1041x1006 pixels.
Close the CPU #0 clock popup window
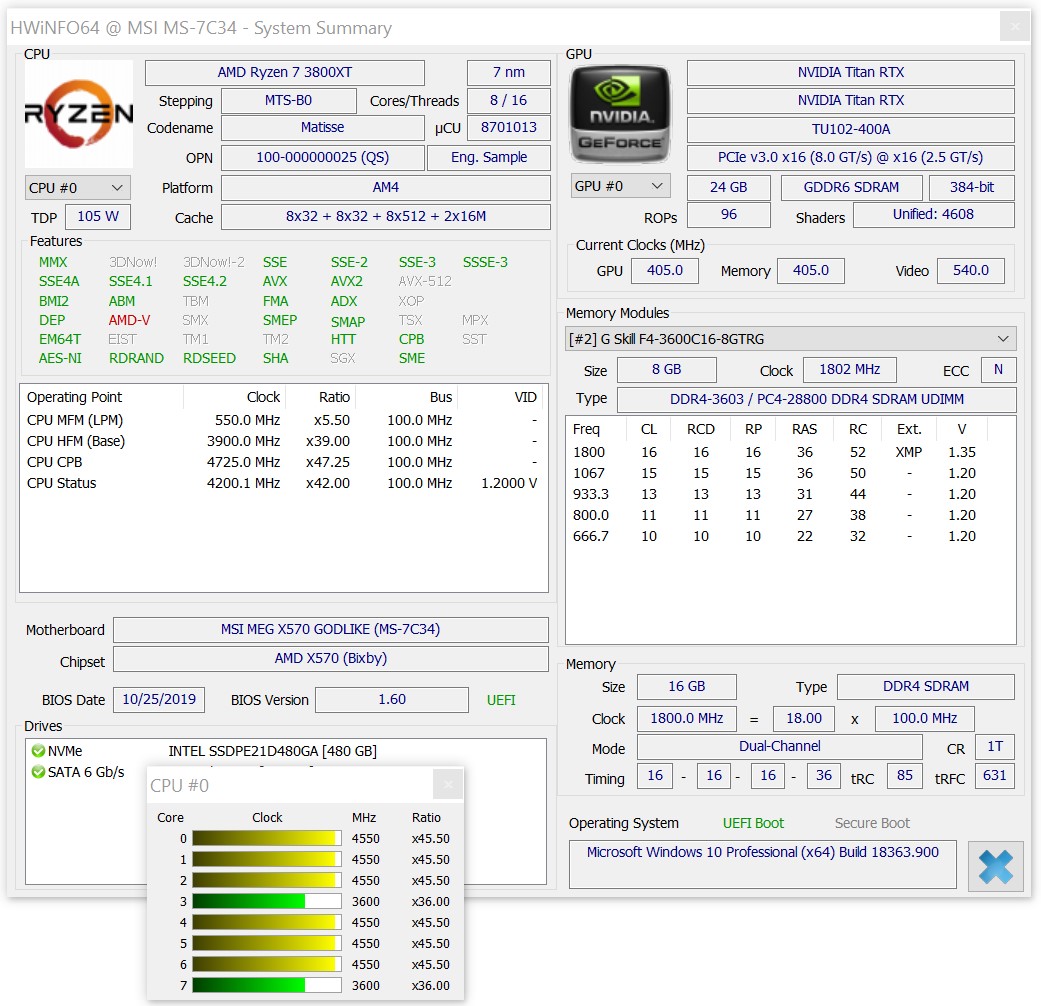tap(448, 785)
